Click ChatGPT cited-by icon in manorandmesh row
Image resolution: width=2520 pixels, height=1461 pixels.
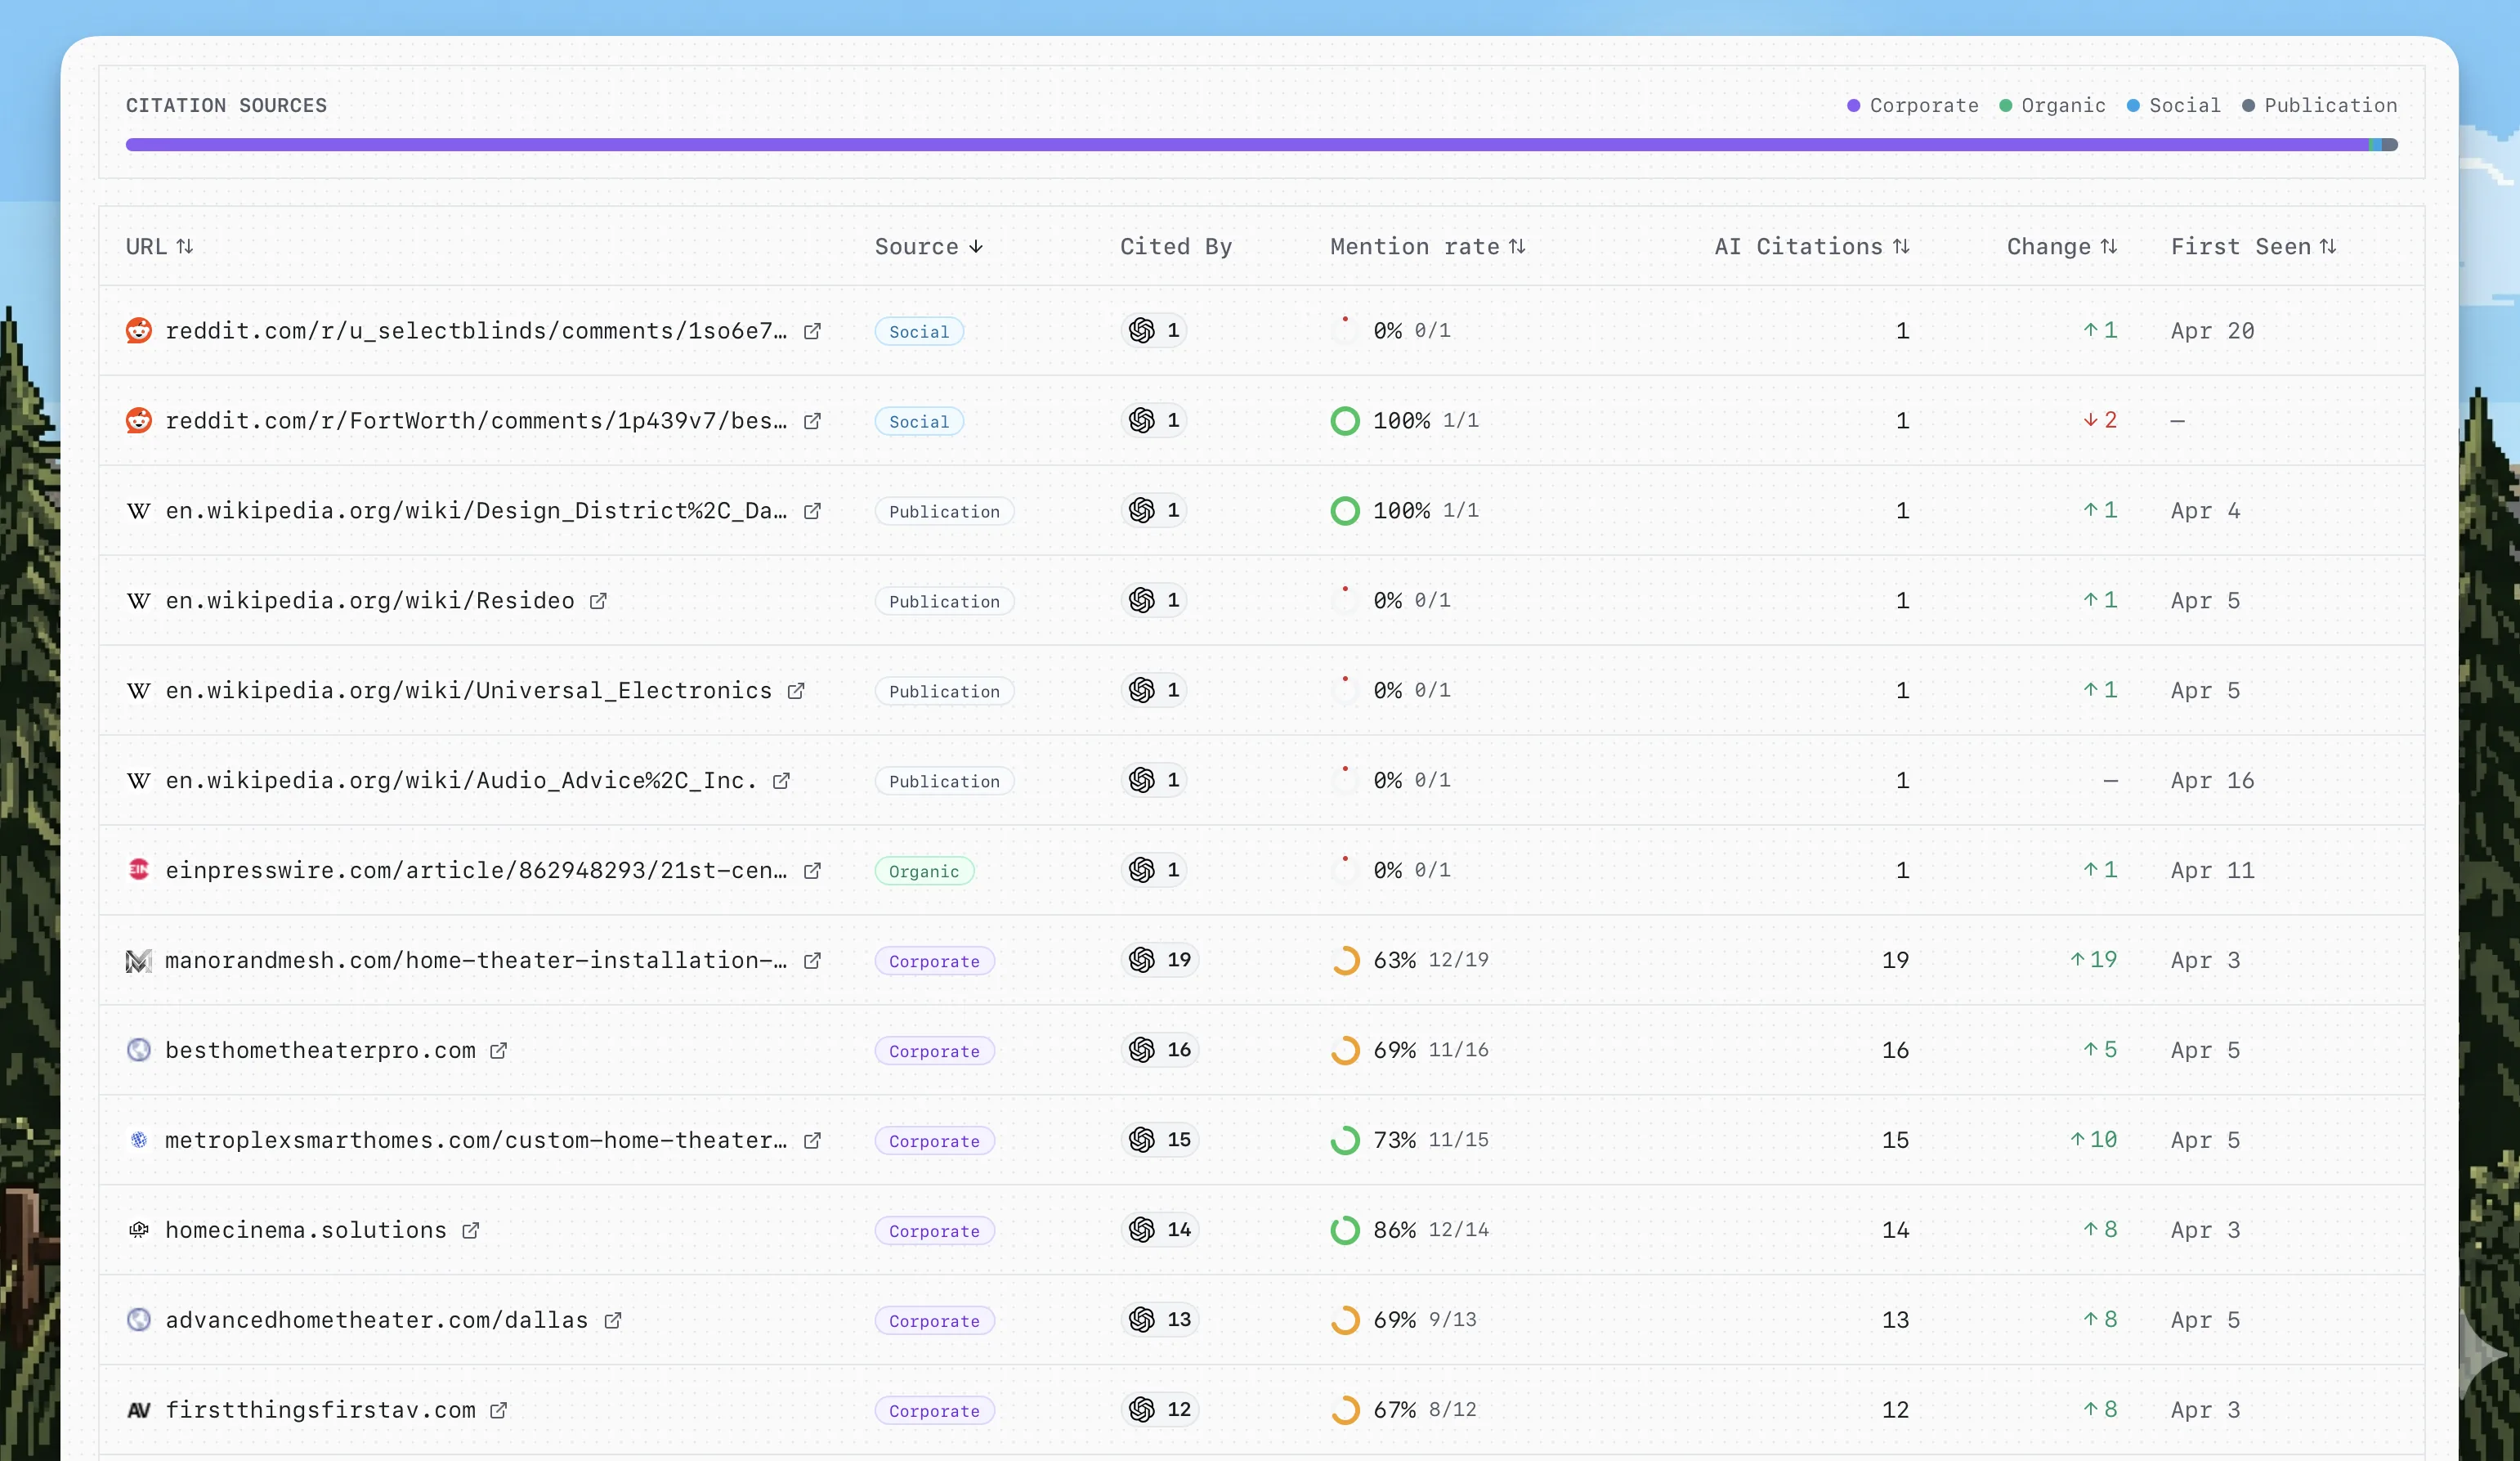(1142, 960)
